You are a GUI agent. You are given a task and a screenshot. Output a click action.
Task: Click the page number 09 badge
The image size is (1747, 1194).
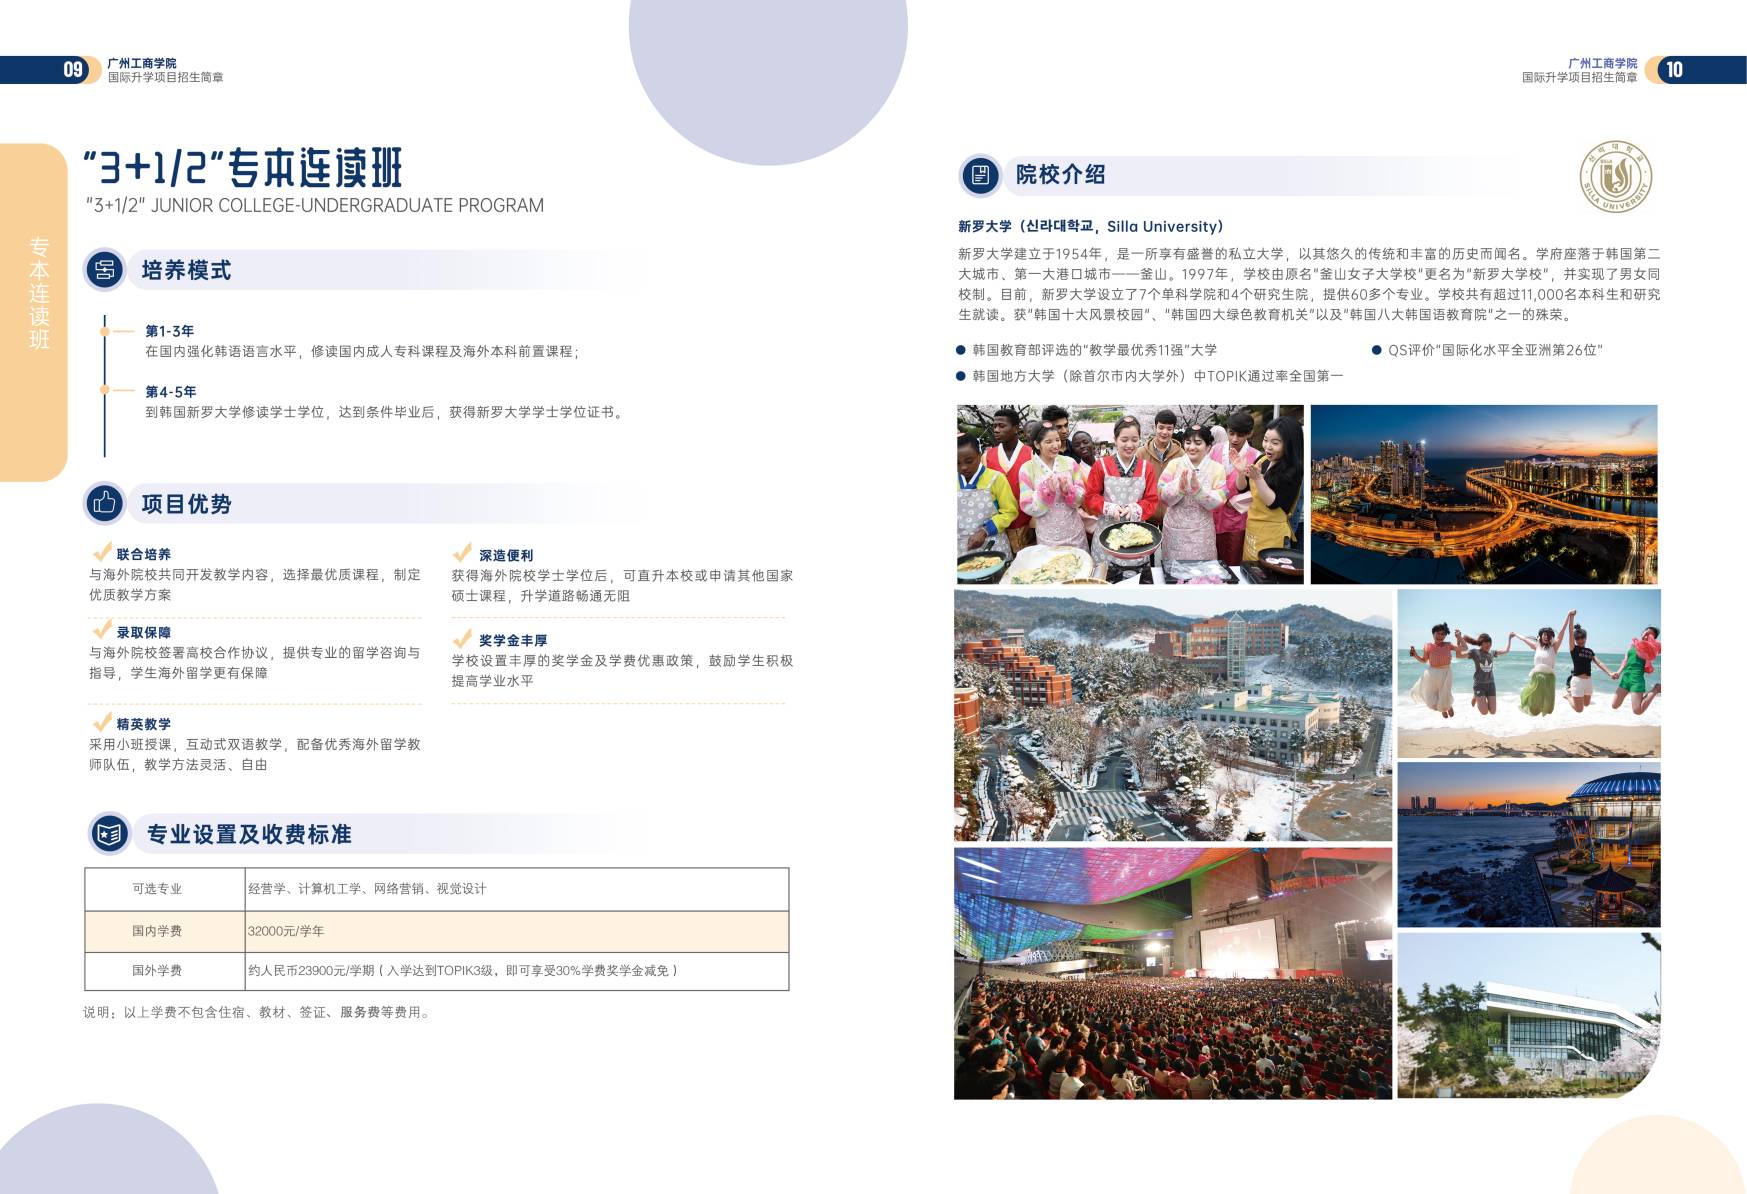tap(73, 69)
